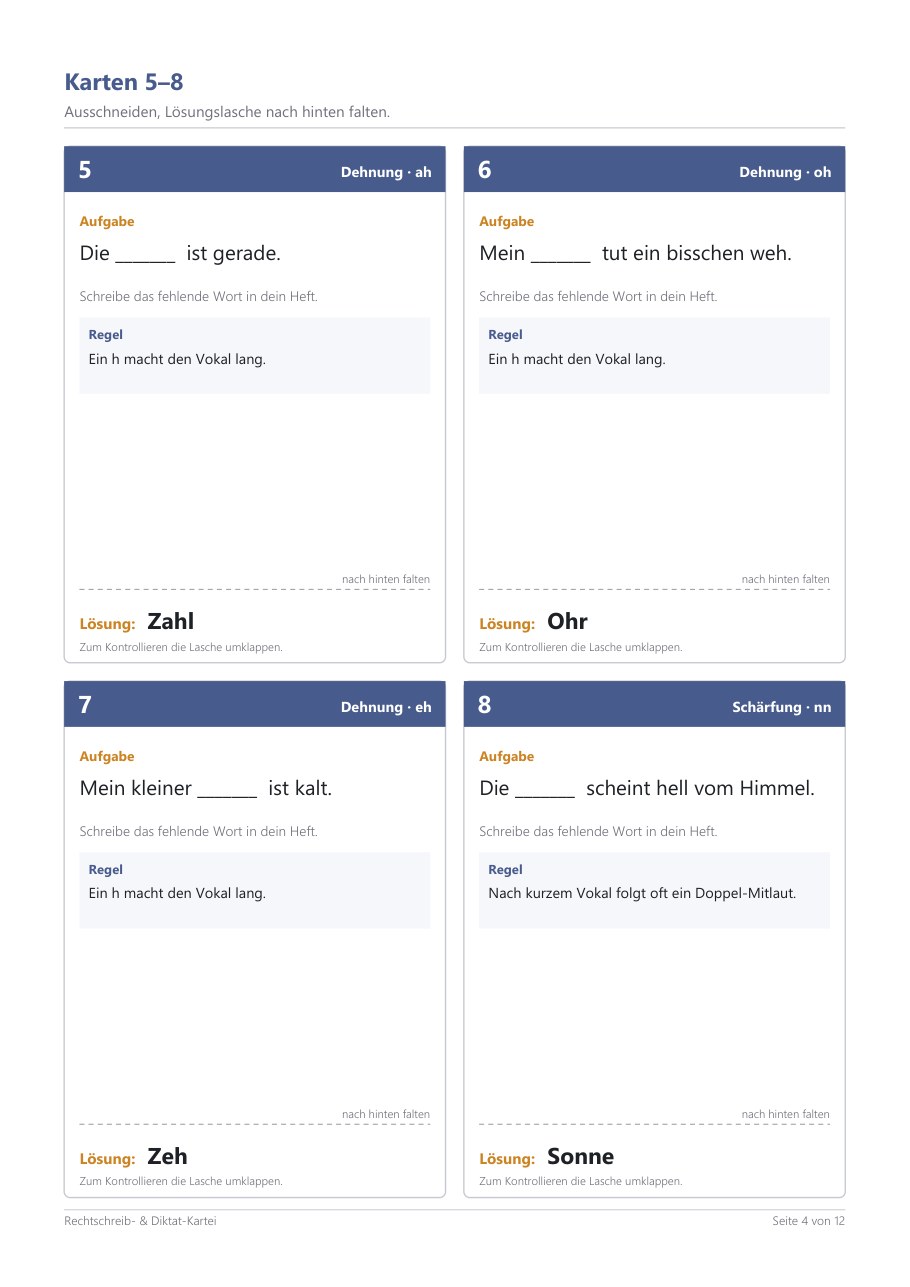Image resolution: width=910 pixels, height=1287 pixels.
Task: Click the solution word 'Zahl'
Action: pos(171,621)
